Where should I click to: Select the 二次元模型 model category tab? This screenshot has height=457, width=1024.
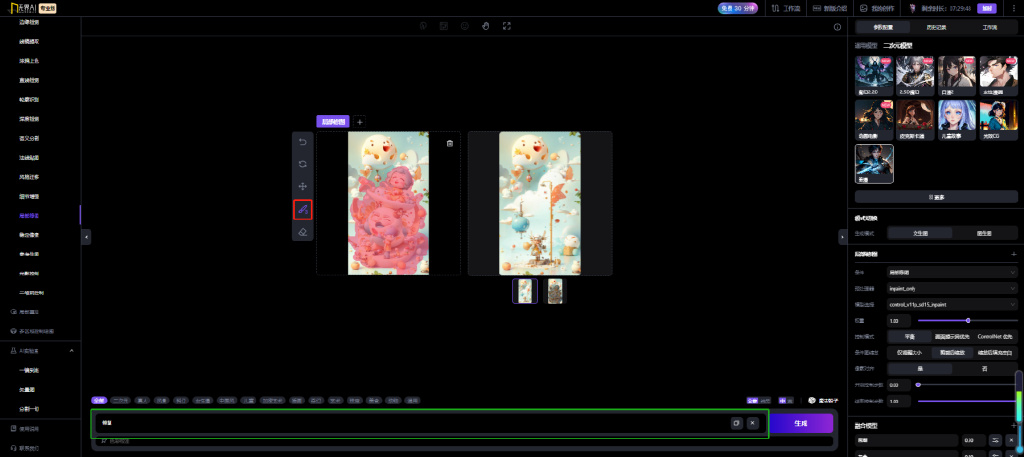[x=897, y=46]
